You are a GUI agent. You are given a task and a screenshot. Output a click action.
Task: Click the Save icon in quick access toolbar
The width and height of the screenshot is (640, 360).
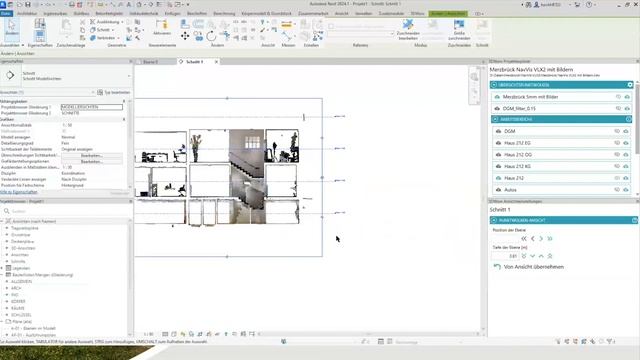(28, 4)
